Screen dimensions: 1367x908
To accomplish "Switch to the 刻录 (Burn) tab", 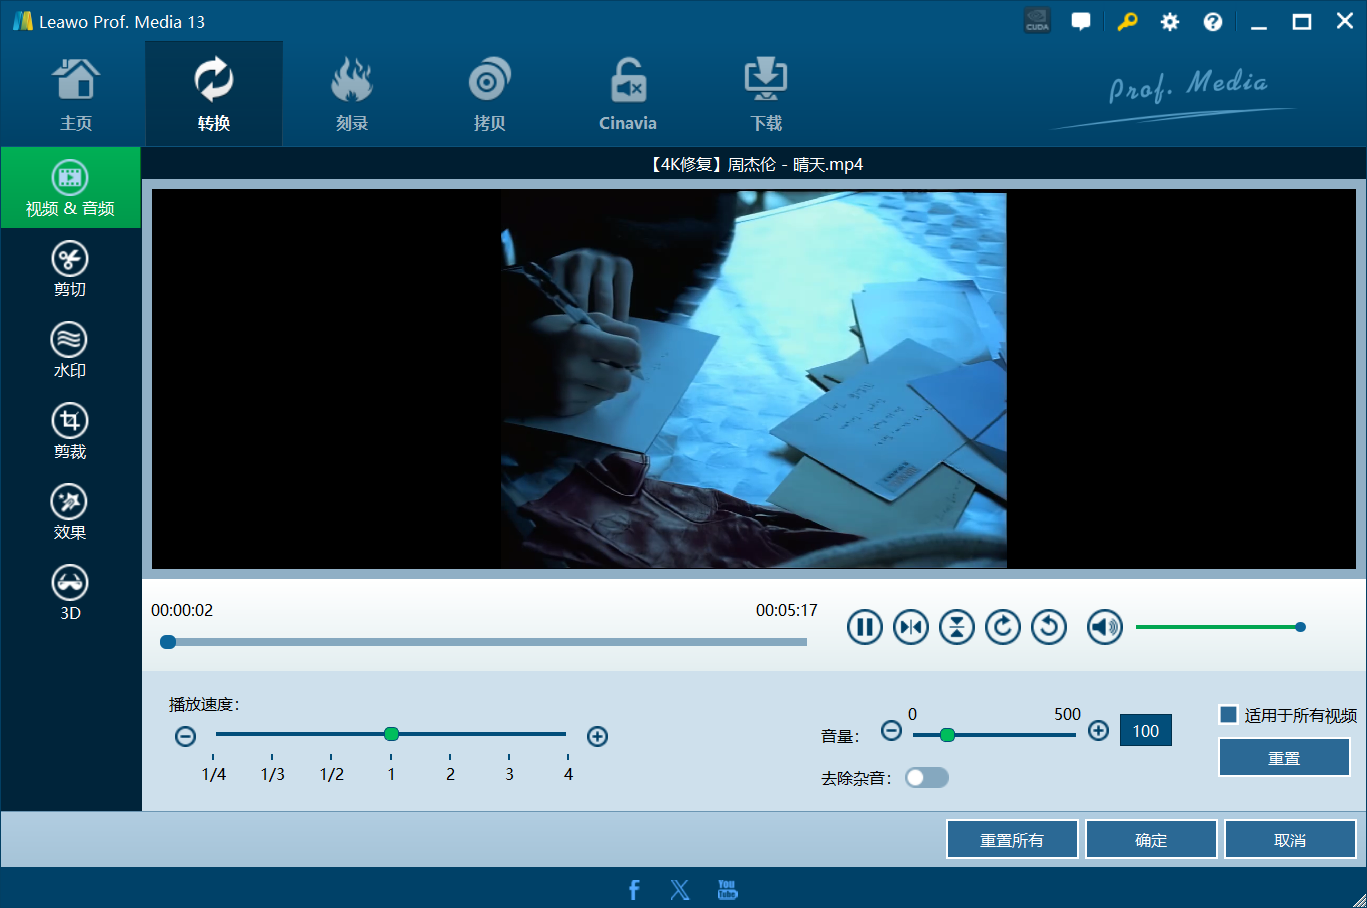I will point(352,95).
